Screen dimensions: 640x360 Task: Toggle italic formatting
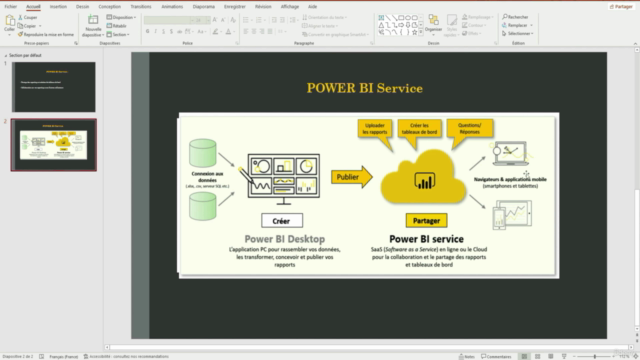point(156,31)
